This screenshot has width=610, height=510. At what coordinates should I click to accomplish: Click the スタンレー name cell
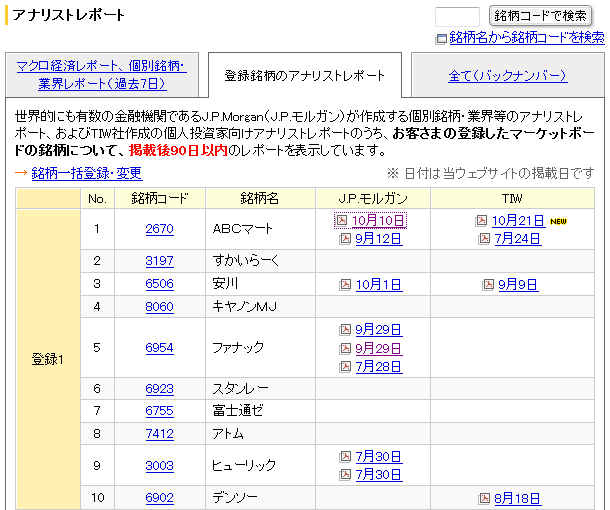[260, 388]
